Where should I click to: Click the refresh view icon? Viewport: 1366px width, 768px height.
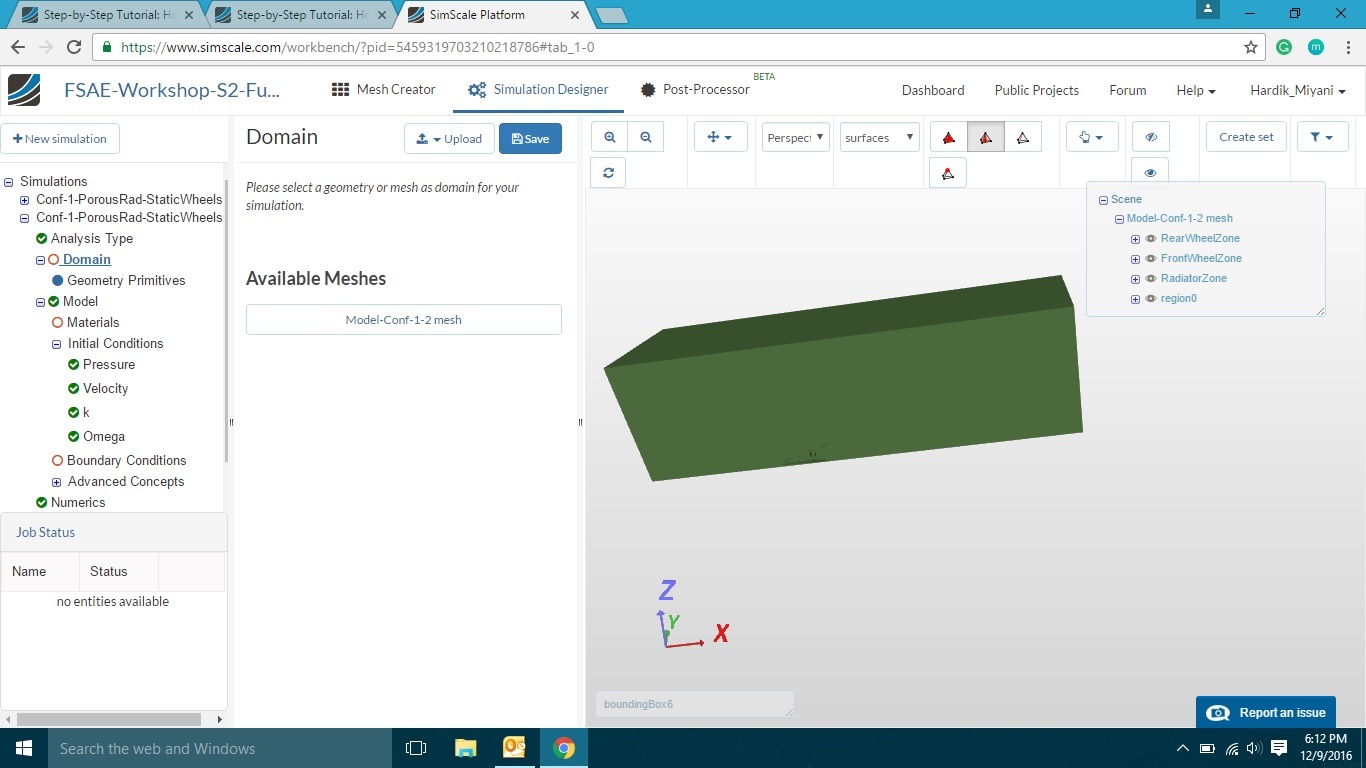pyautogui.click(x=609, y=172)
